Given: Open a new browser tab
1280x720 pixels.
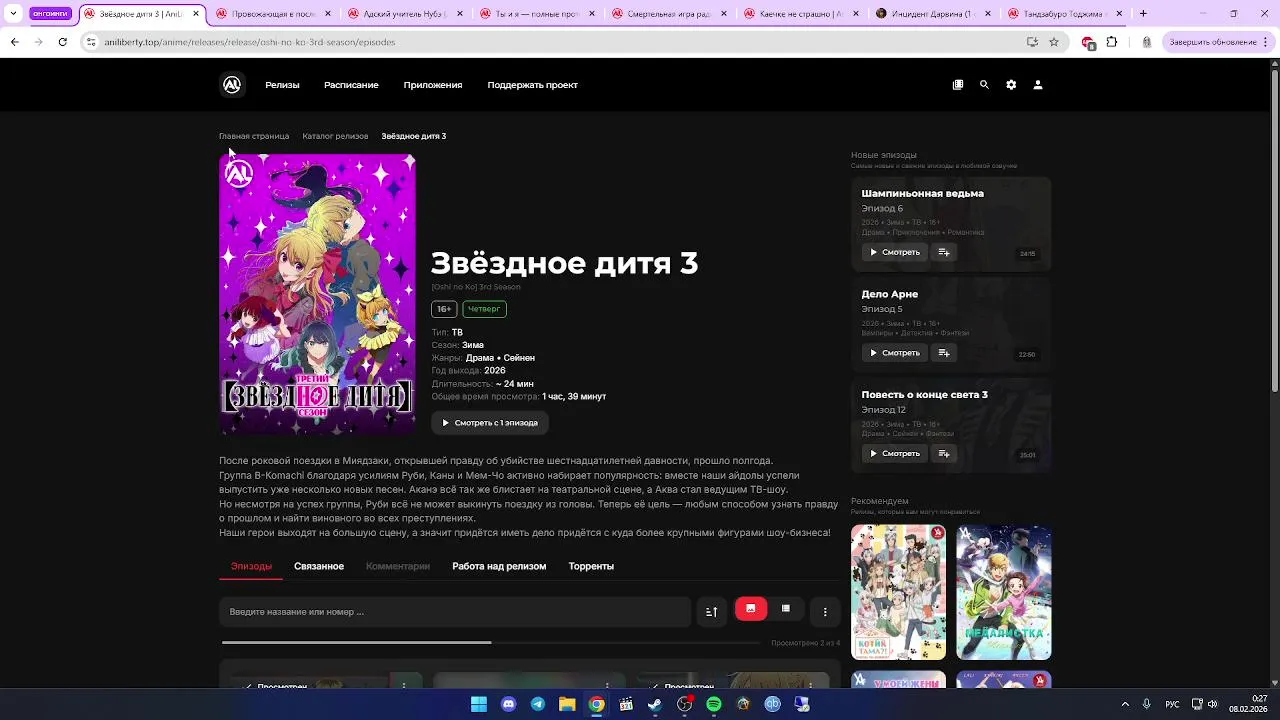Looking at the screenshot, I should 1143,14.
